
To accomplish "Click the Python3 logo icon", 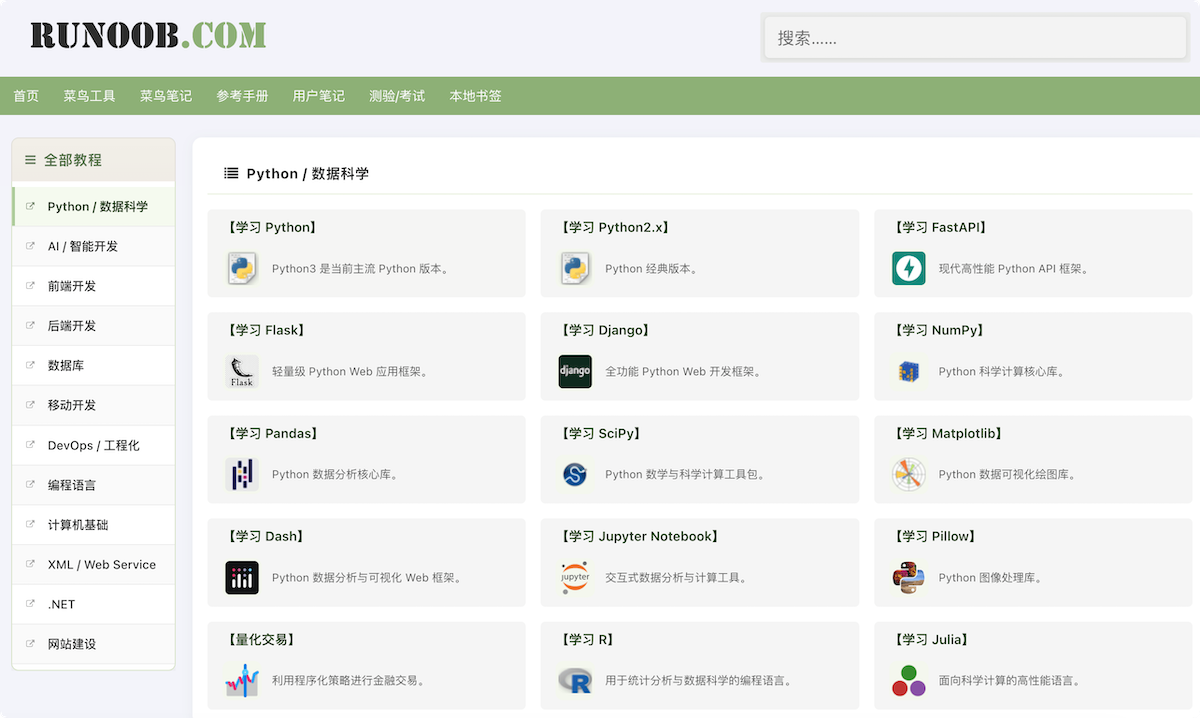I will (242, 268).
